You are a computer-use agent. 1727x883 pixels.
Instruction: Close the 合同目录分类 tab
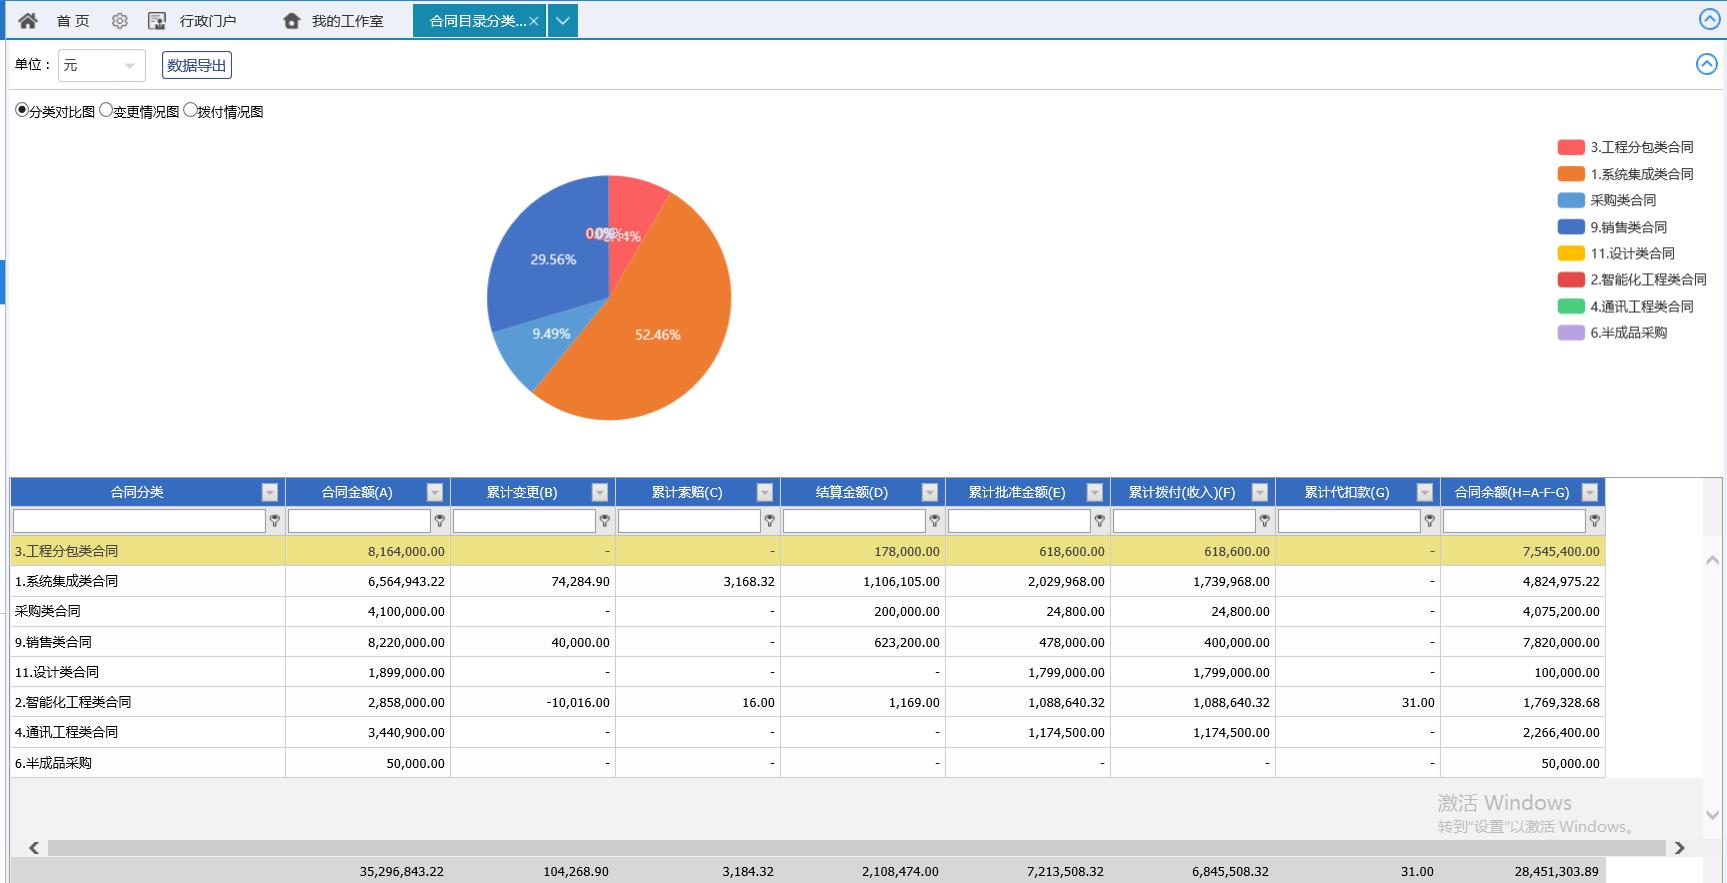(x=534, y=21)
